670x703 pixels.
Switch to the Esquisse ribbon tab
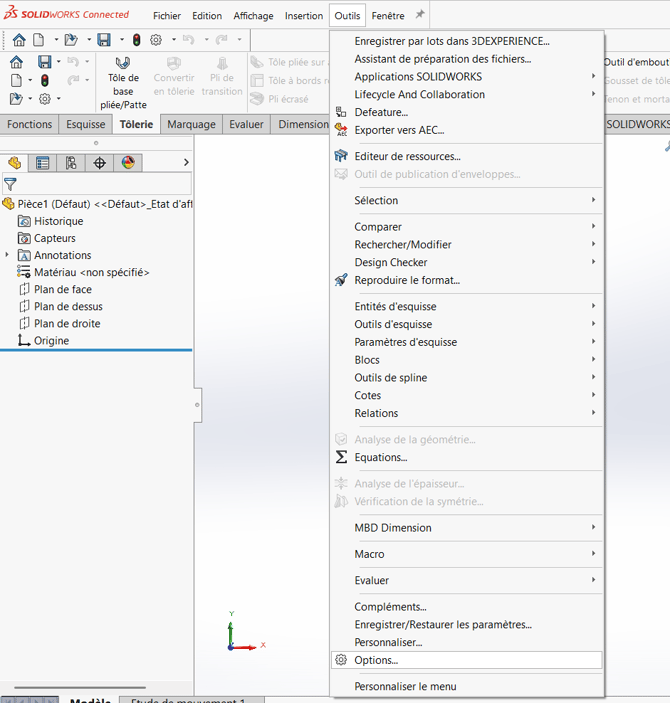pyautogui.click(x=86, y=124)
